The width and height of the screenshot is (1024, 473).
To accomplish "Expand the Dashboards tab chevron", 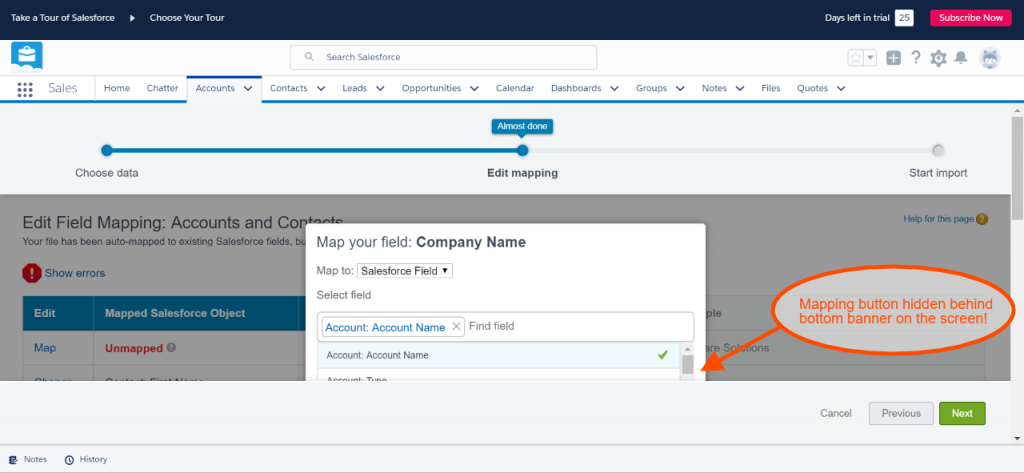I will 615,89.
